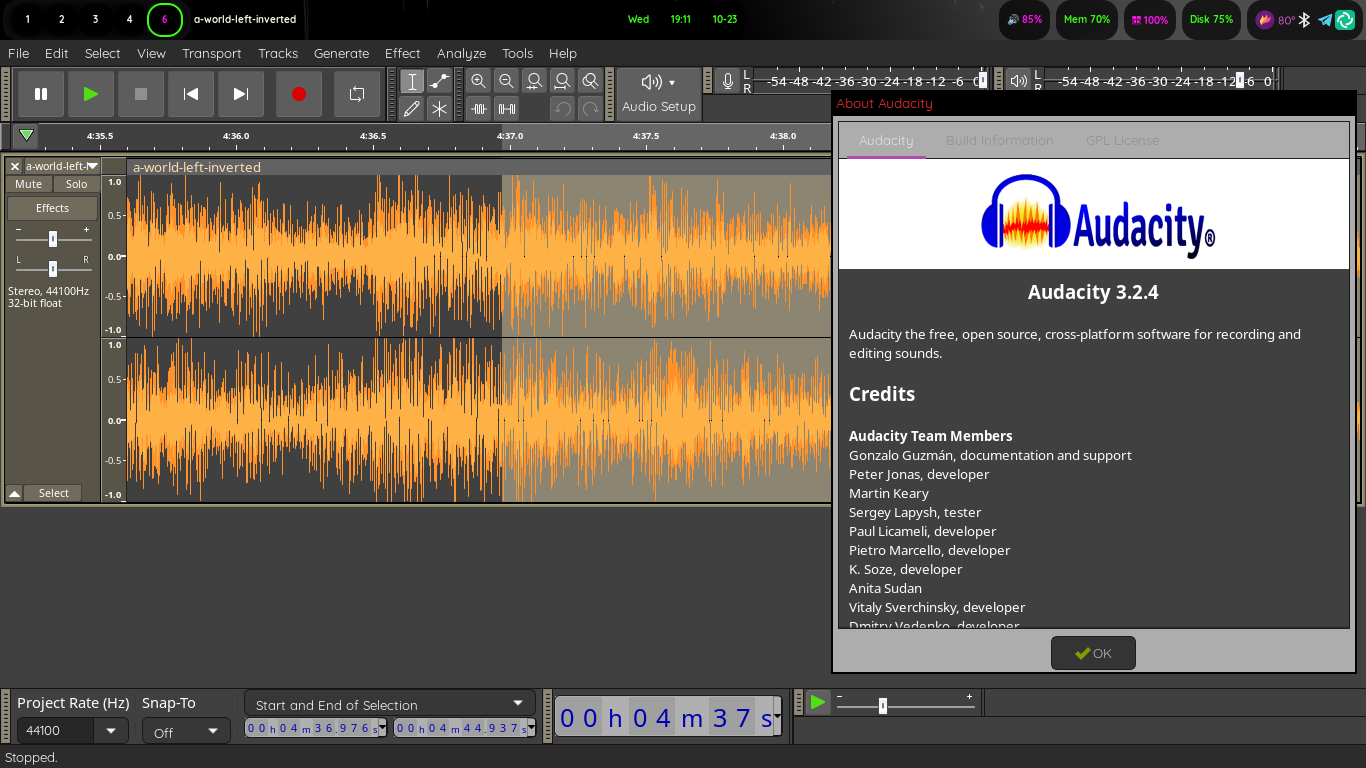1366x768 pixels.
Task: Open the Generate menu
Action: point(341,54)
